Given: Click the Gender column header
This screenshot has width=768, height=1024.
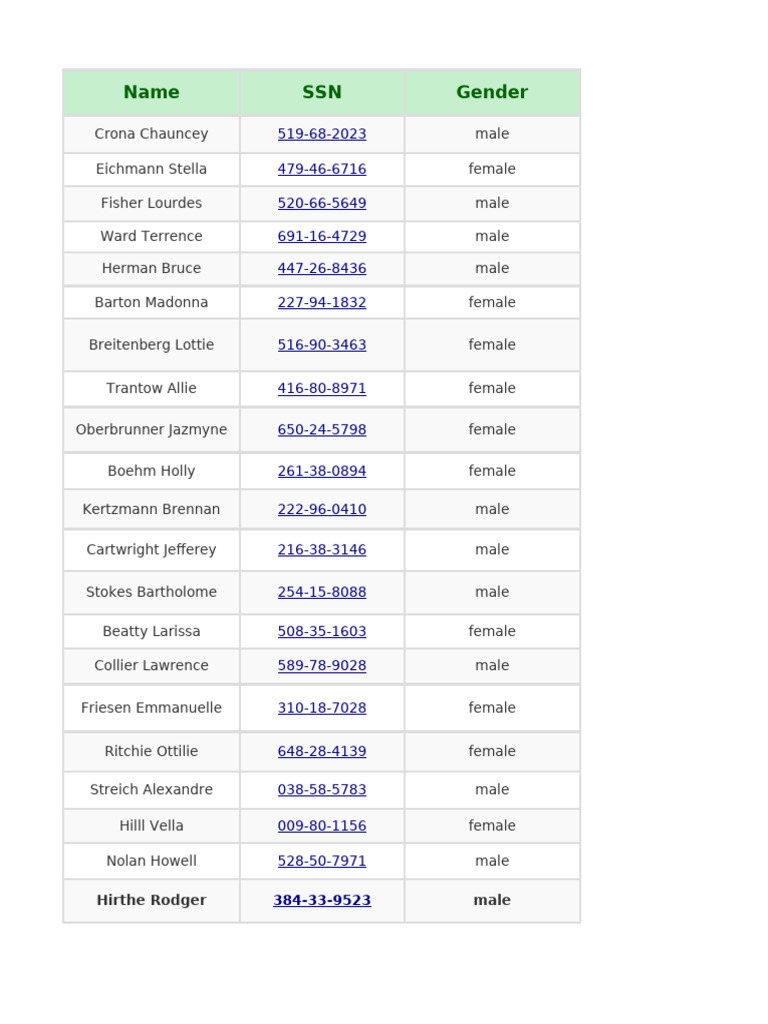Looking at the screenshot, I should click(491, 92).
